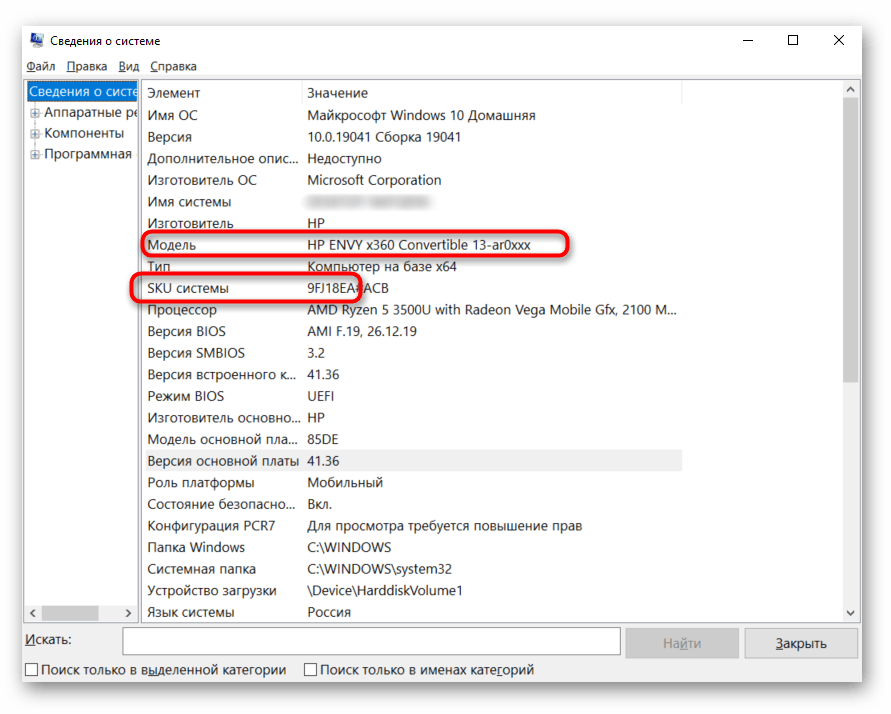This screenshot has height=714, width=891.
Task: Expand the Программная среда tree node
Action: click(35, 155)
